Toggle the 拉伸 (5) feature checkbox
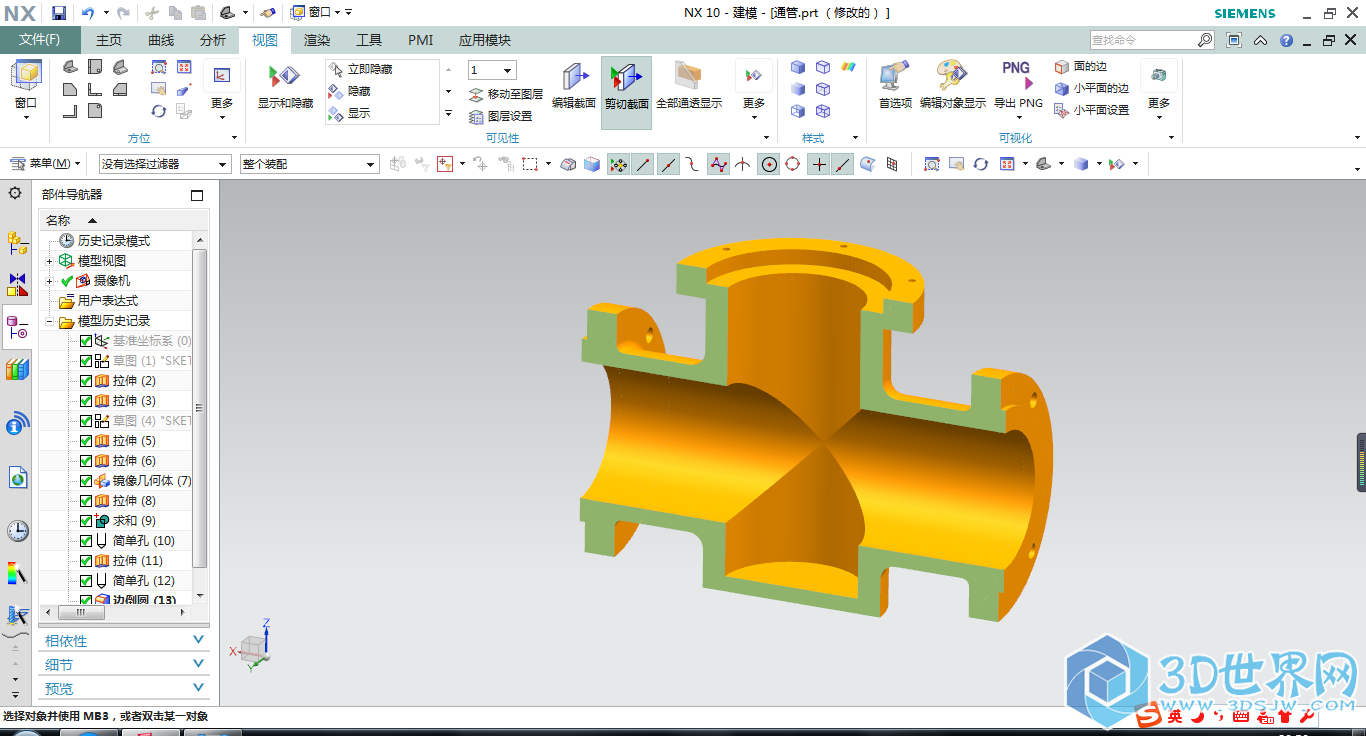Viewport: 1366px width, 736px height. [86, 441]
